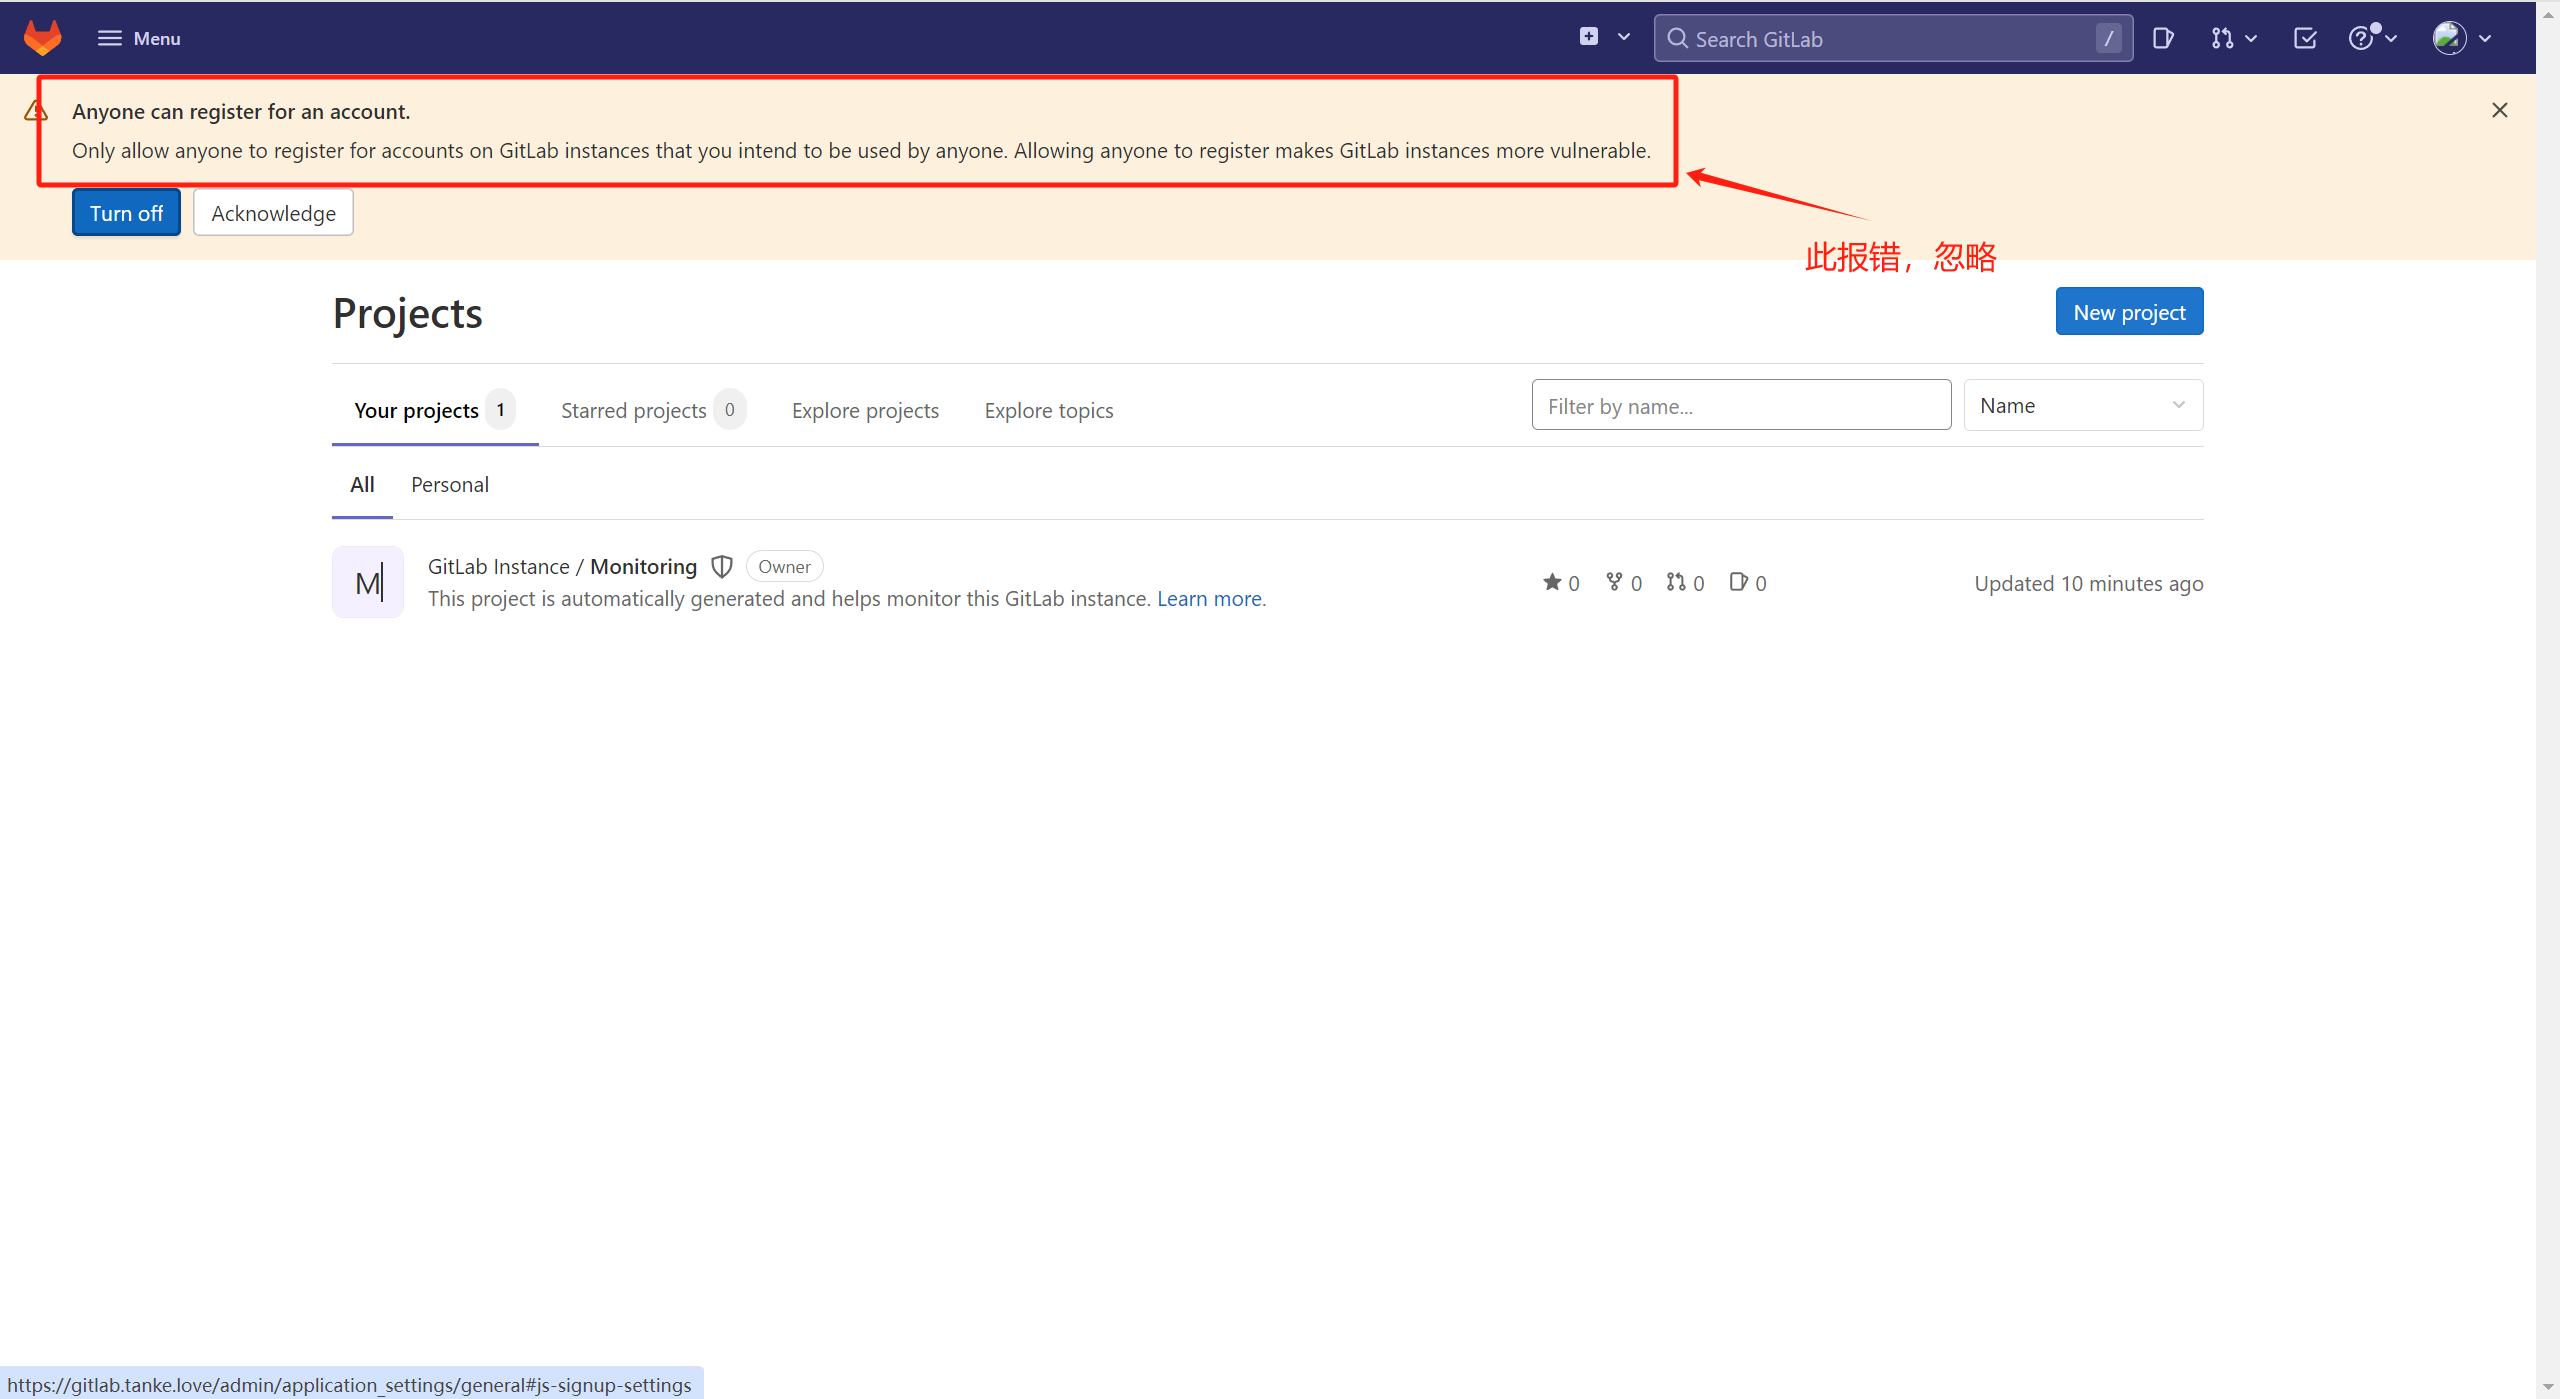2560x1399 pixels.
Task: Switch to the Personal tab
Action: tap(450, 485)
